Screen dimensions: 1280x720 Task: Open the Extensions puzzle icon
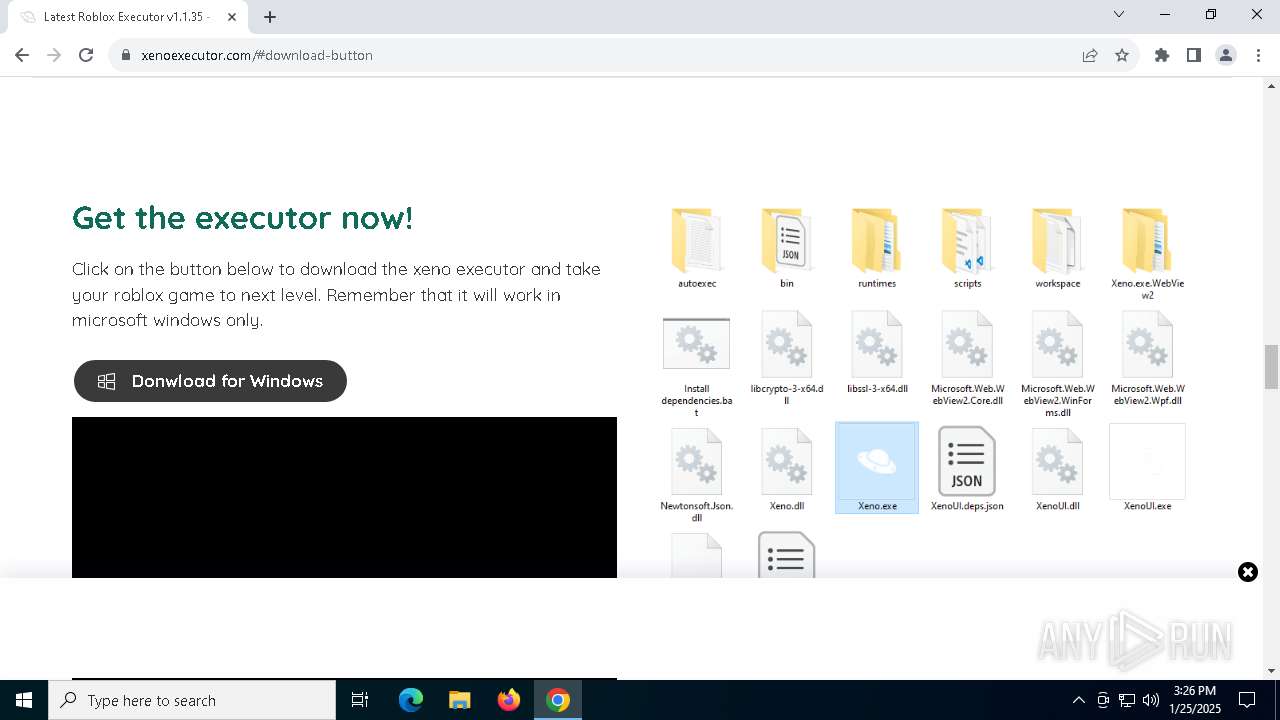pos(1162,55)
